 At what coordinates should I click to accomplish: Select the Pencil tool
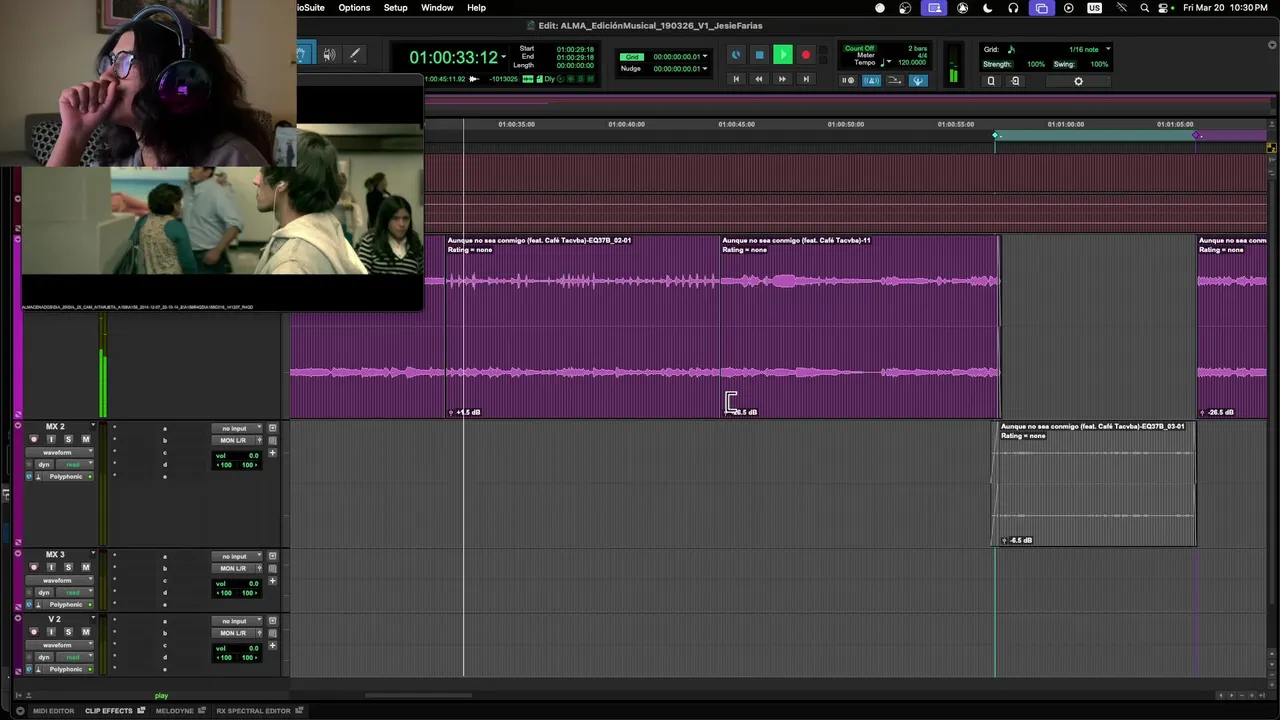pos(354,55)
